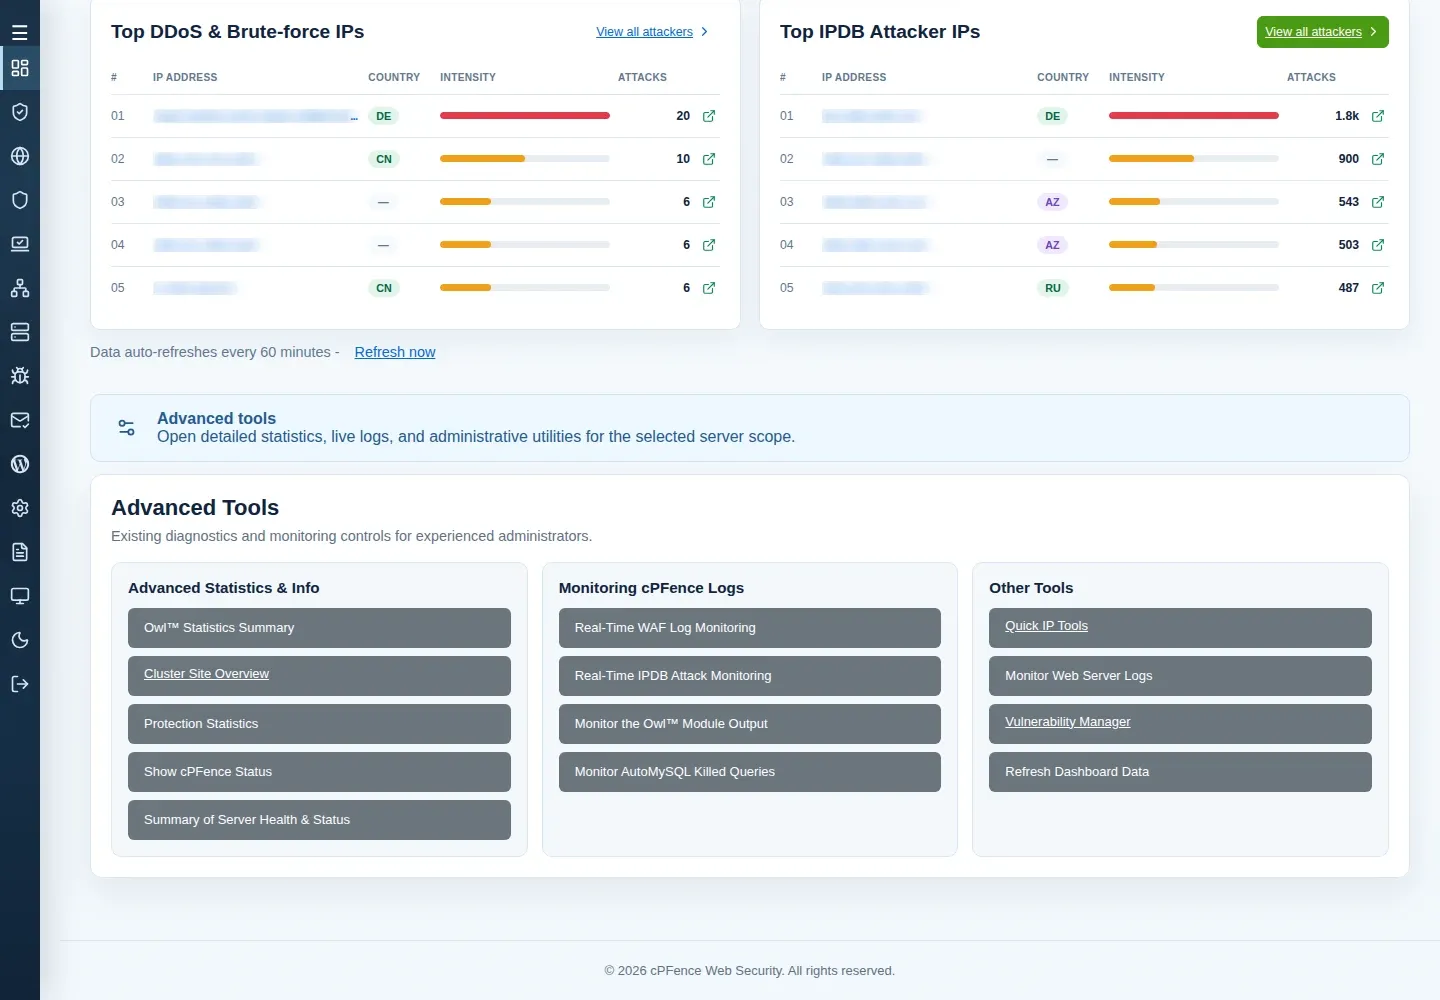
Task: Open external link for IPDB row with 487 attacks
Action: point(1378,288)
